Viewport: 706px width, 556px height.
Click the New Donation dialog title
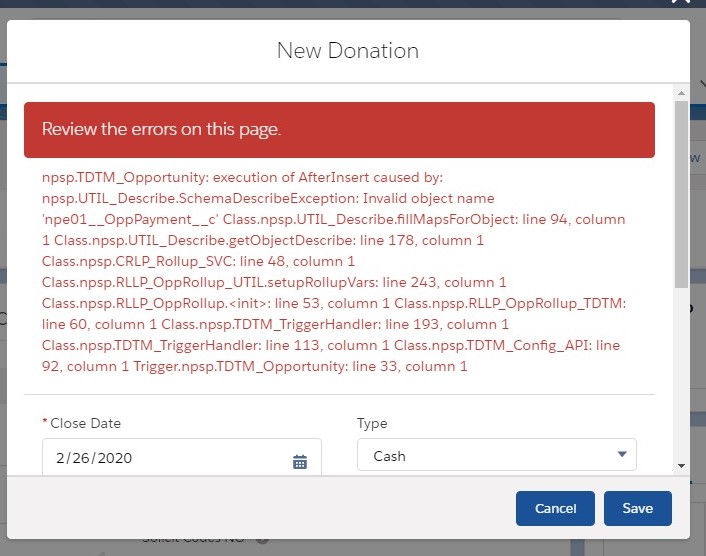pyautogui.click(x=347, y=50)
